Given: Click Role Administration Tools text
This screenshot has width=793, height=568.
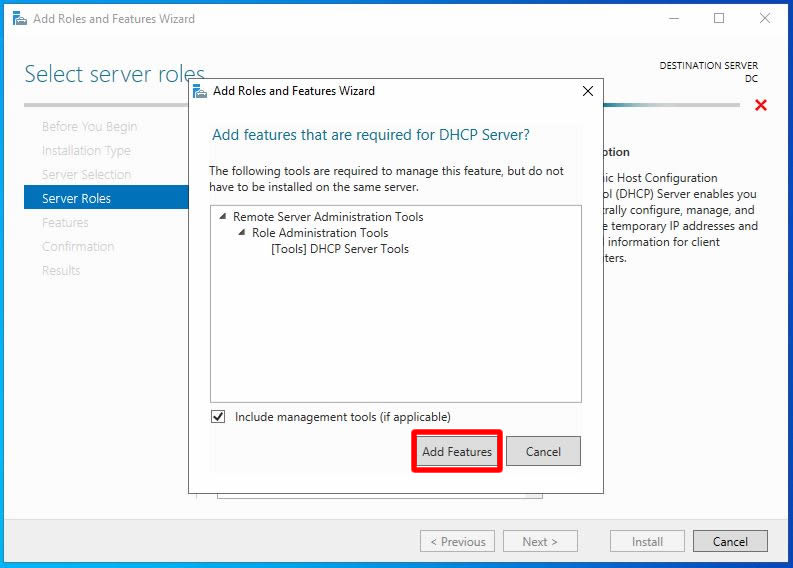Looking at the screenshot, I should click(320, 233).
